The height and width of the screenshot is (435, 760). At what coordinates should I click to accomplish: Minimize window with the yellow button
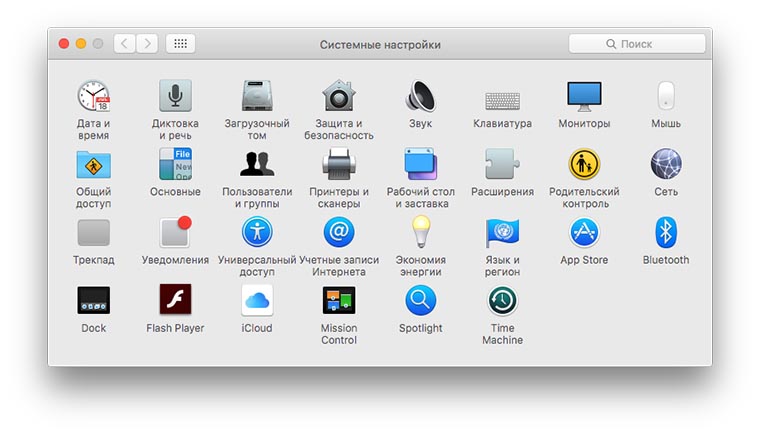(81, 44)
